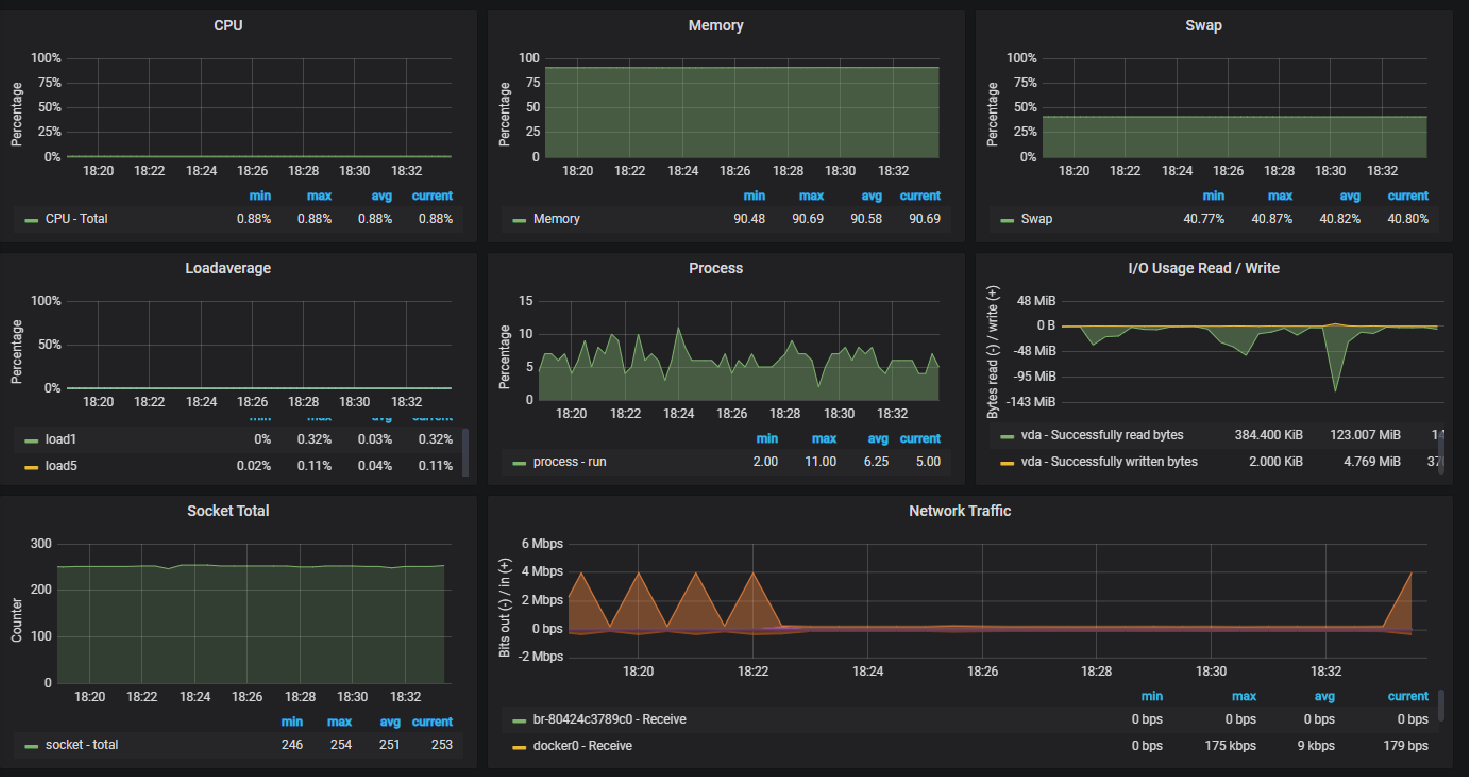Sort Network Traffic legend by avg column
Image resolution: width=1470 pixels, height=777 pixels.
coord(1324,696)
